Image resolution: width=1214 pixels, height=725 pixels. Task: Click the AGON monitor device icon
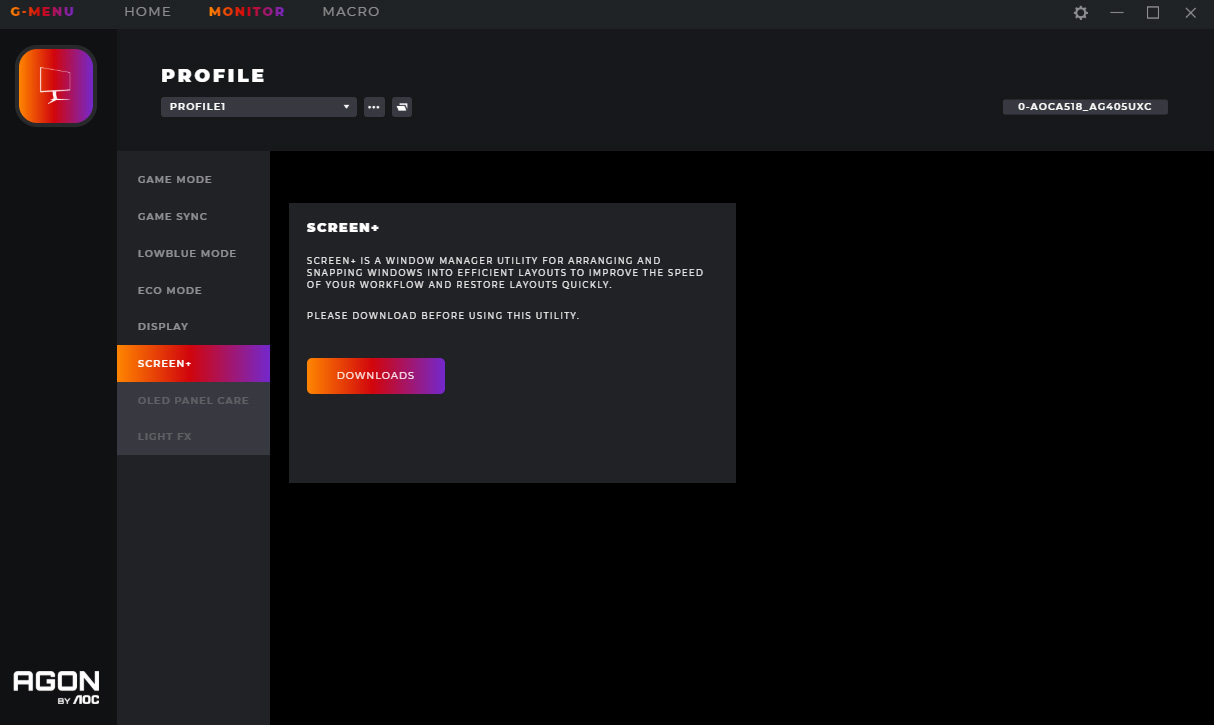(x=56, y=86)
